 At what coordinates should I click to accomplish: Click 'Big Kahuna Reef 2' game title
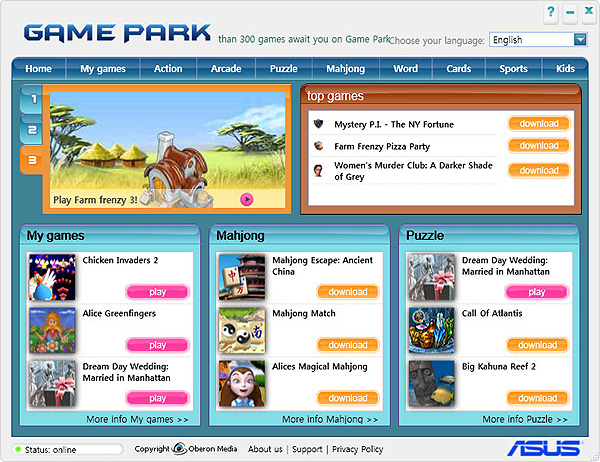pyautogui.click(x=499, y=367)
